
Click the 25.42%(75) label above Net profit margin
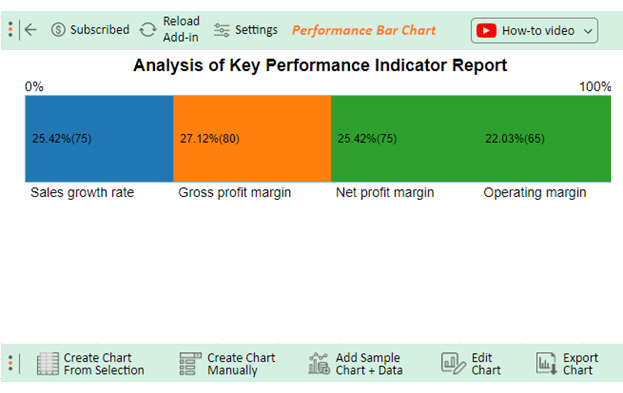click(367, 139)
